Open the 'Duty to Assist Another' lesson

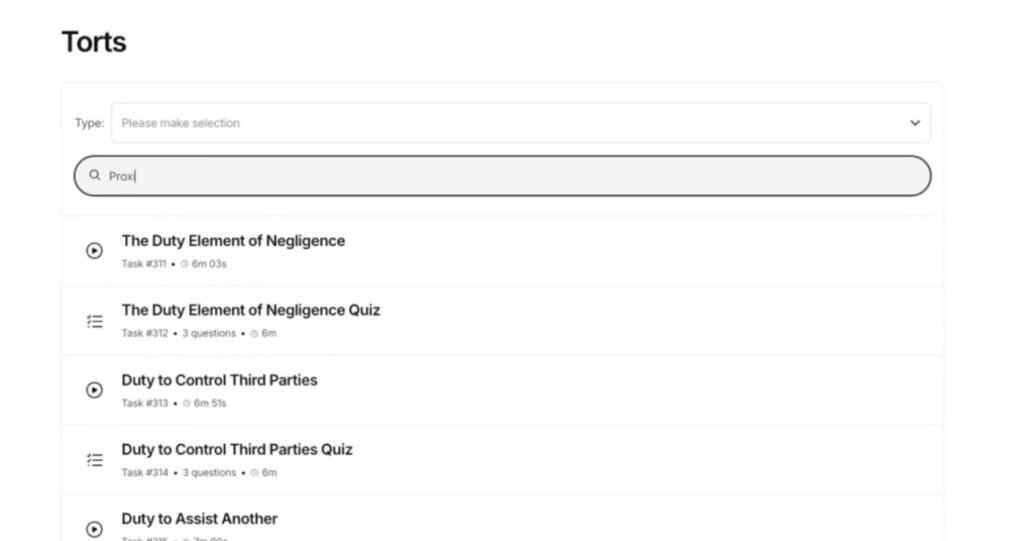point(199,519)
